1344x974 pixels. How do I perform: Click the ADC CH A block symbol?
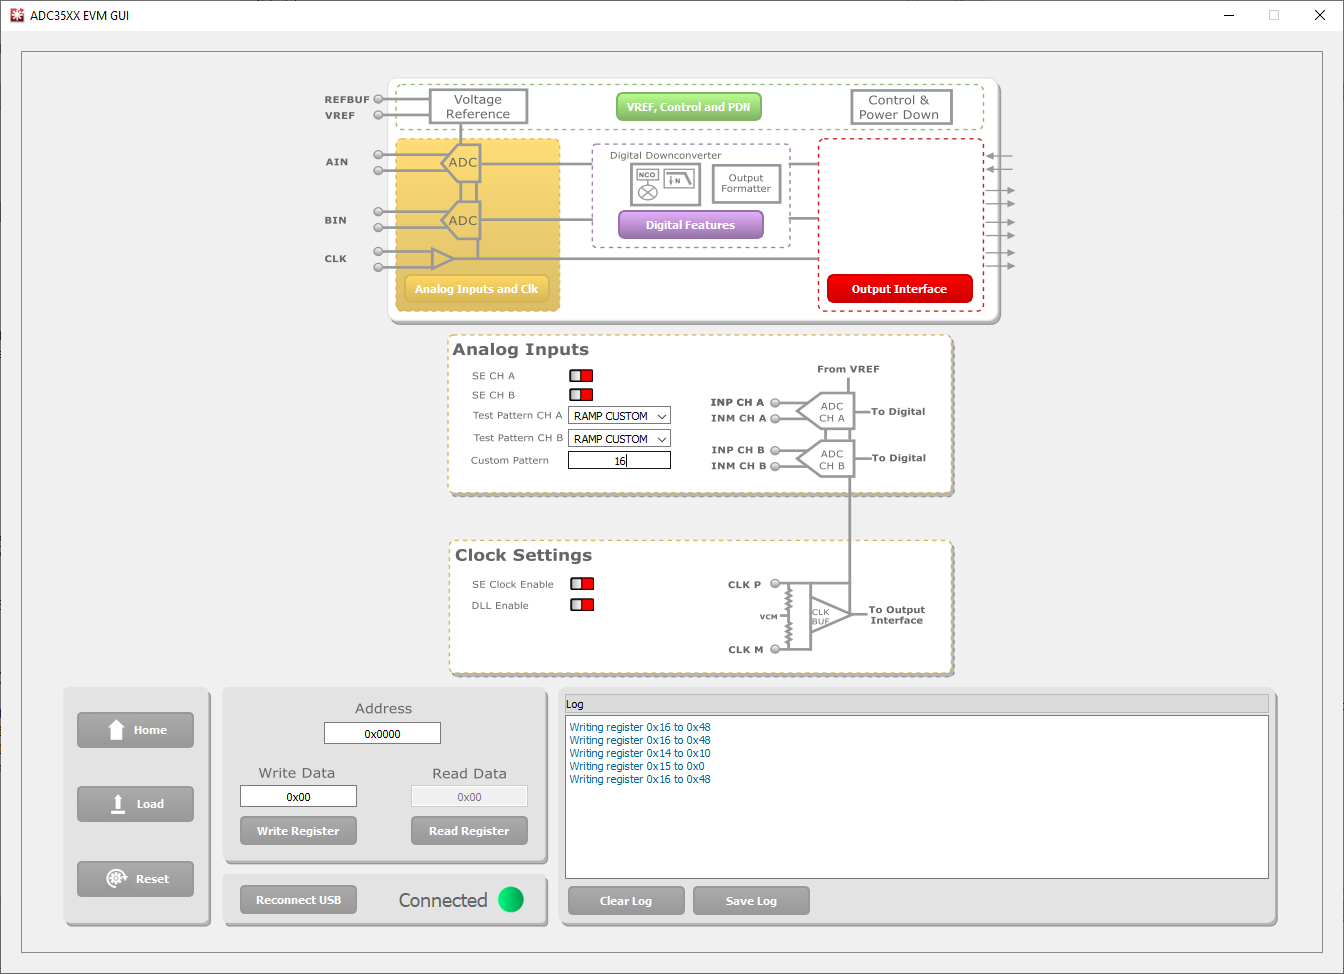pos(828,412)
